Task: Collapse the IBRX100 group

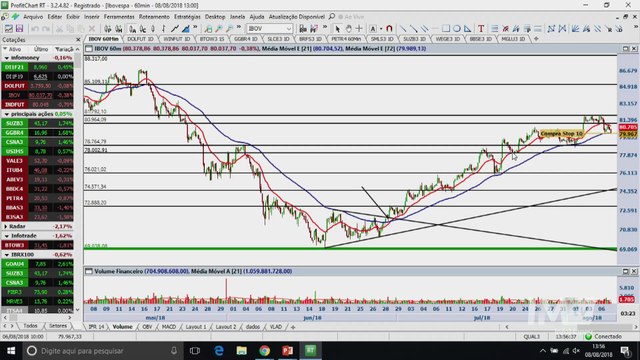Action: pos(7,255)
